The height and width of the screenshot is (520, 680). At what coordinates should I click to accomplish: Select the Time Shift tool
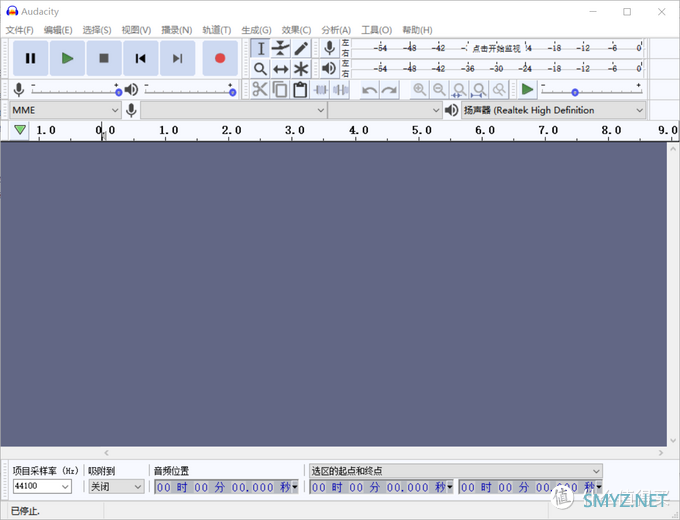coord(281,69)
